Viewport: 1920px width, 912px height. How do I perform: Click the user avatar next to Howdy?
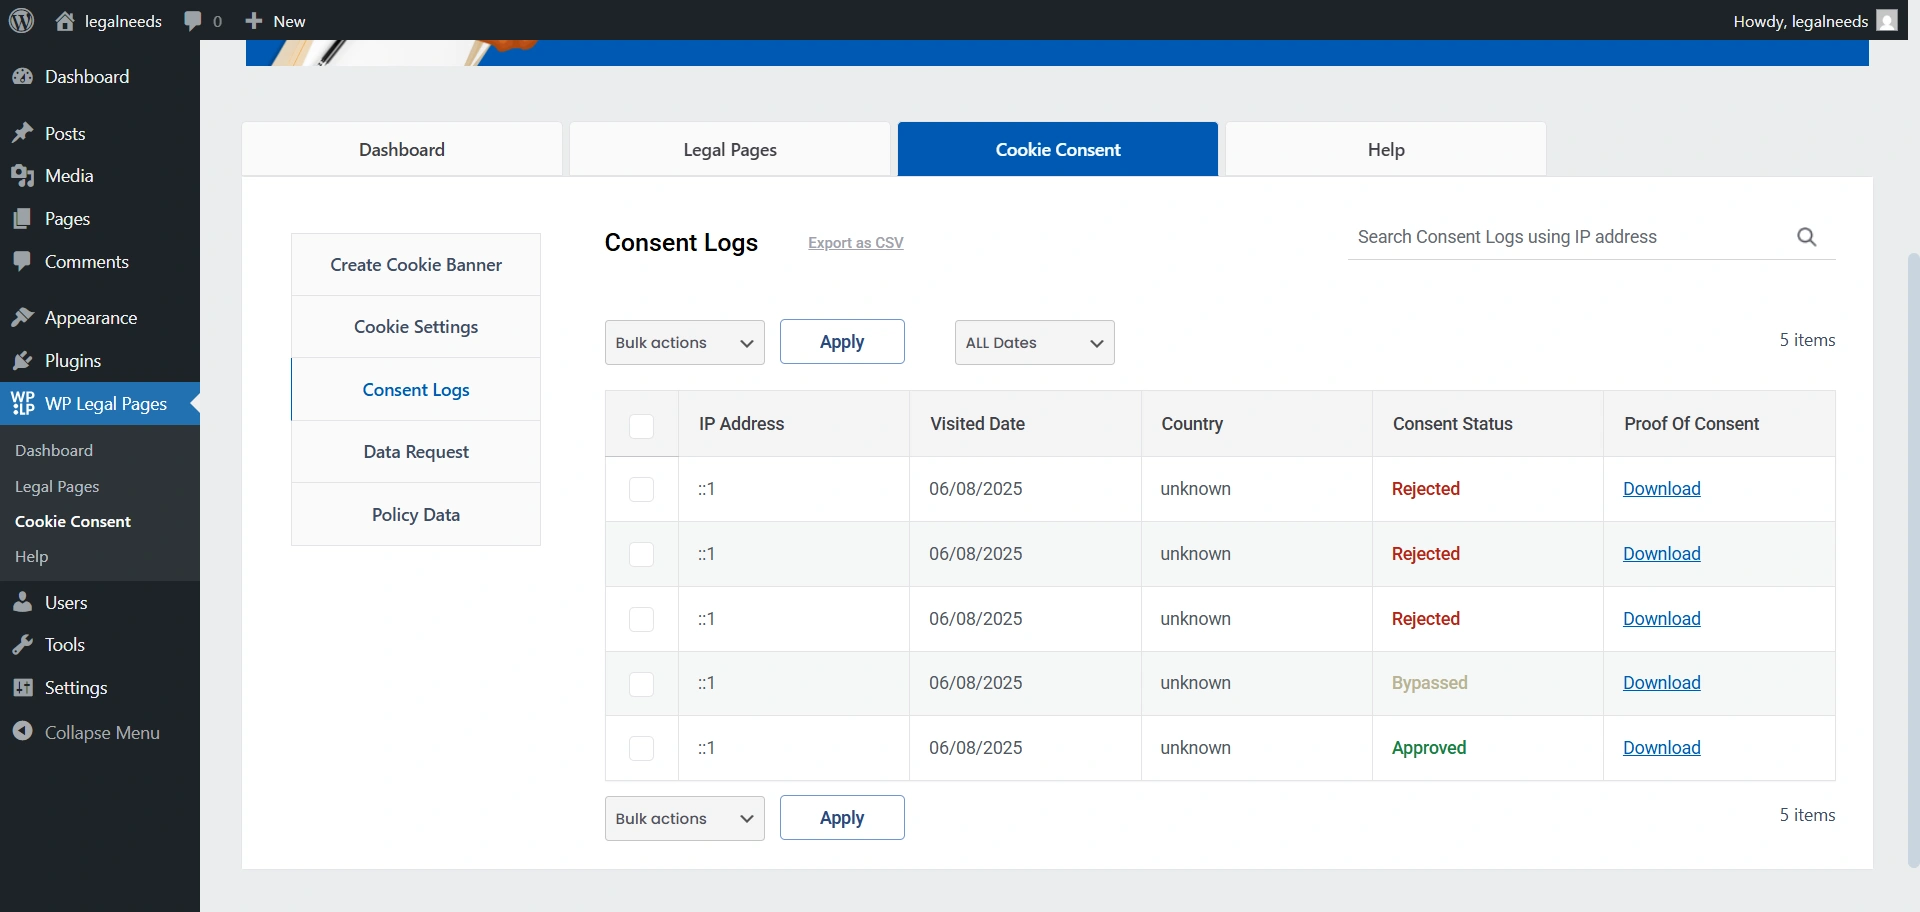coord(1886,21)
